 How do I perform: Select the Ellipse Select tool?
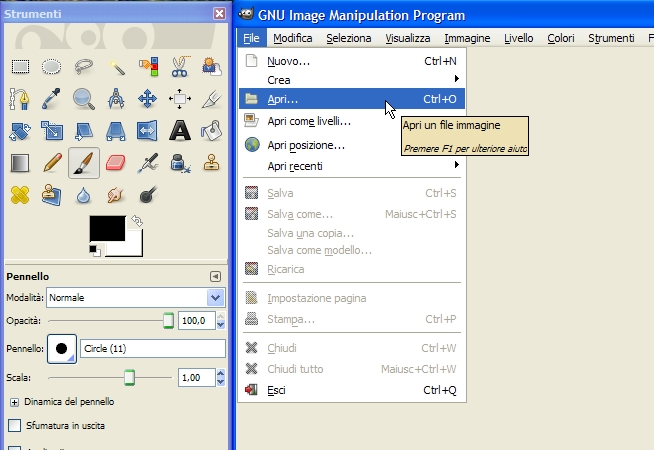point(52,67)
